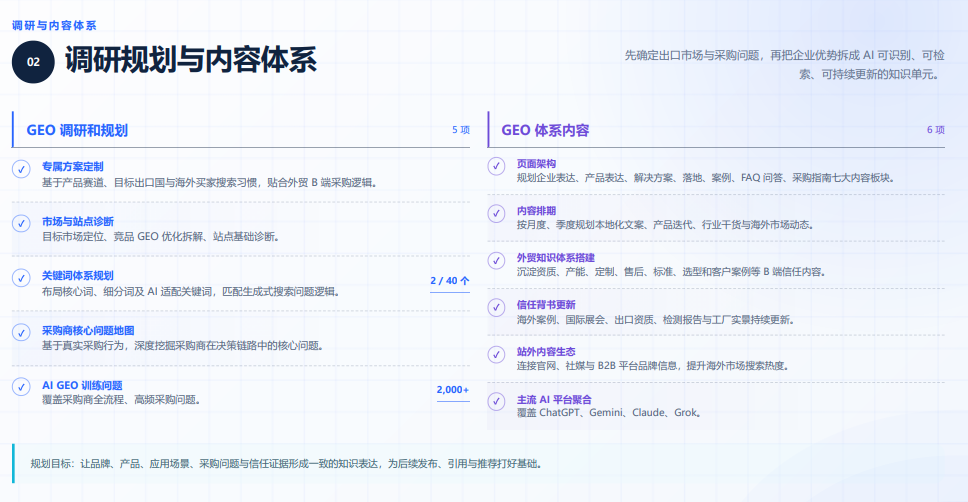968x502 pixels.
Task: Click the check icon beside 信任背书更新
Action: click(496, 307)
